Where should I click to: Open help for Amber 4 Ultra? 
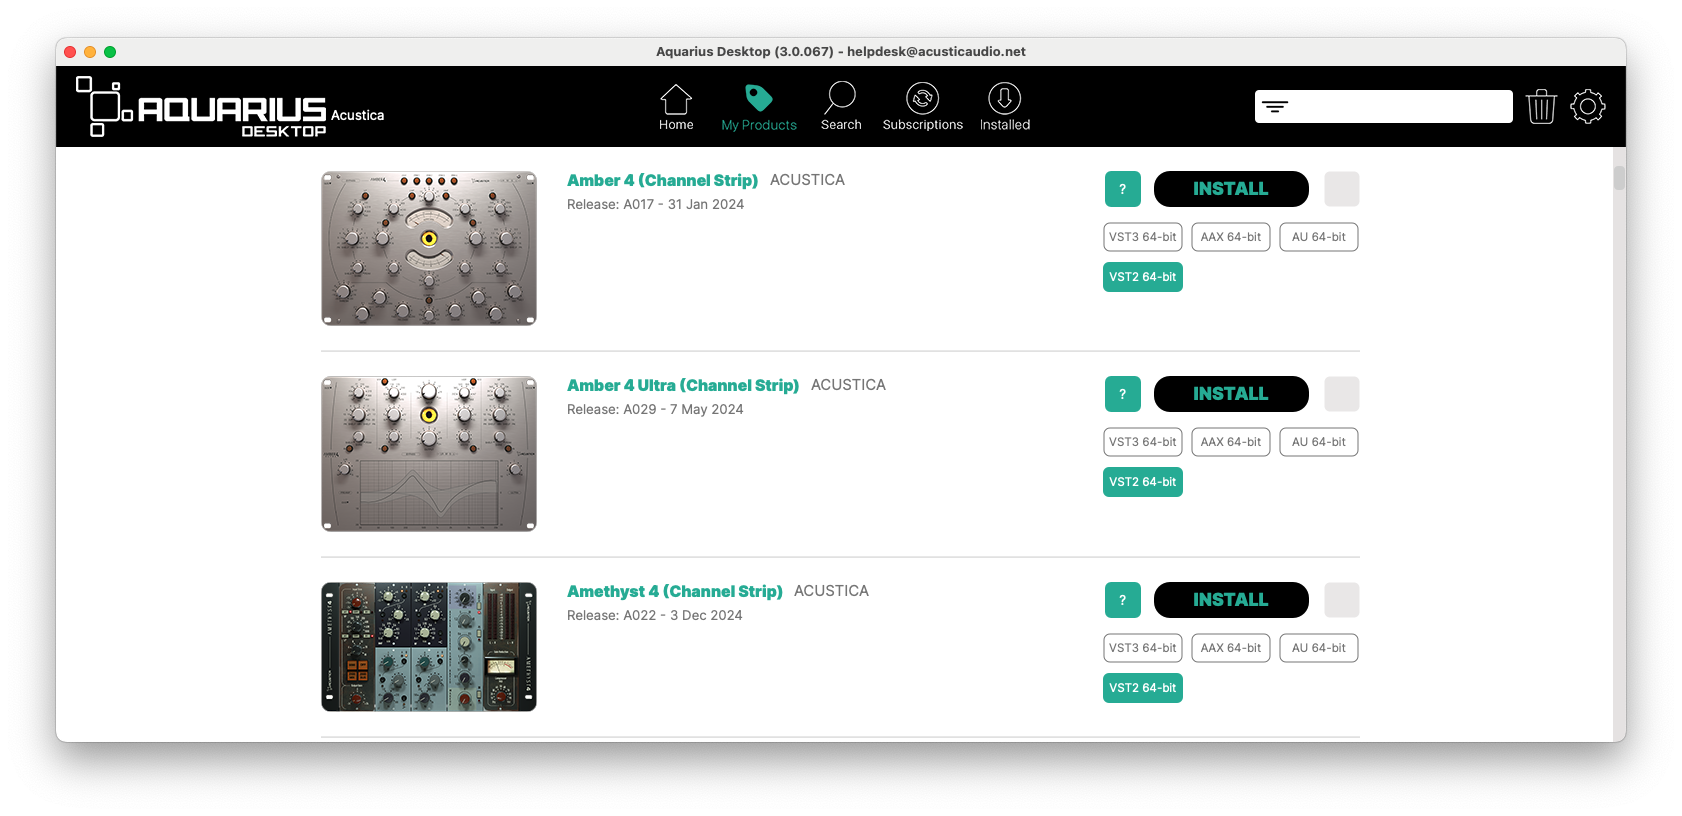1123,394
